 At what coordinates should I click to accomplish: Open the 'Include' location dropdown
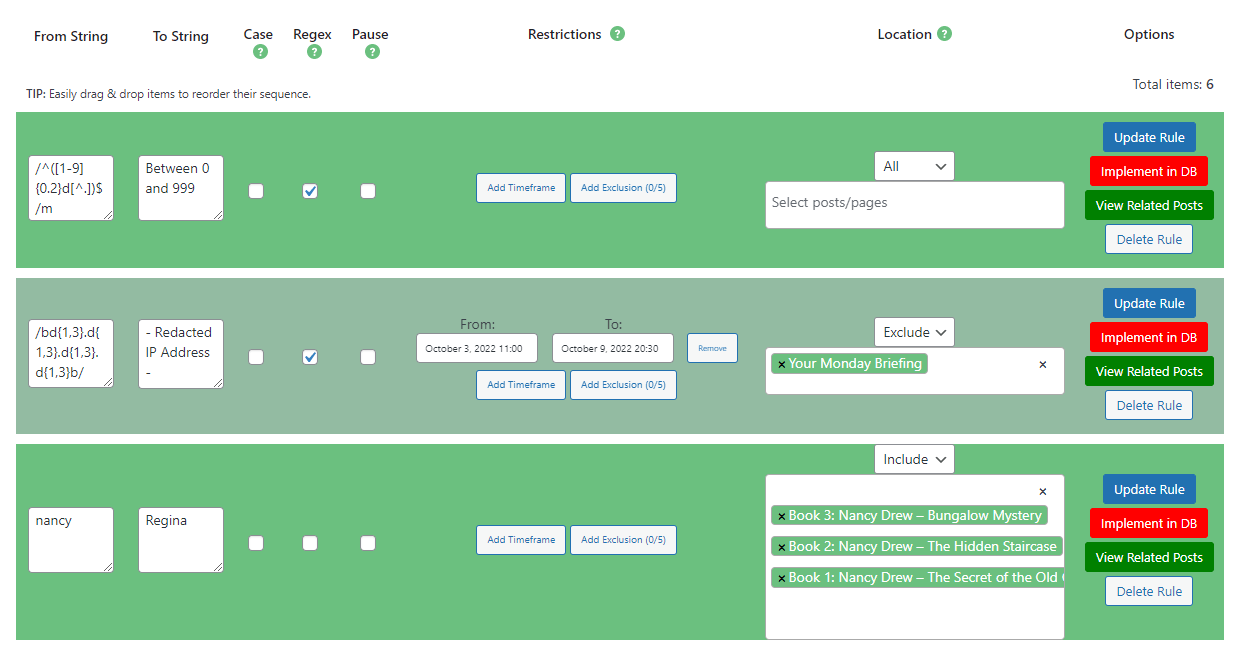914,460
